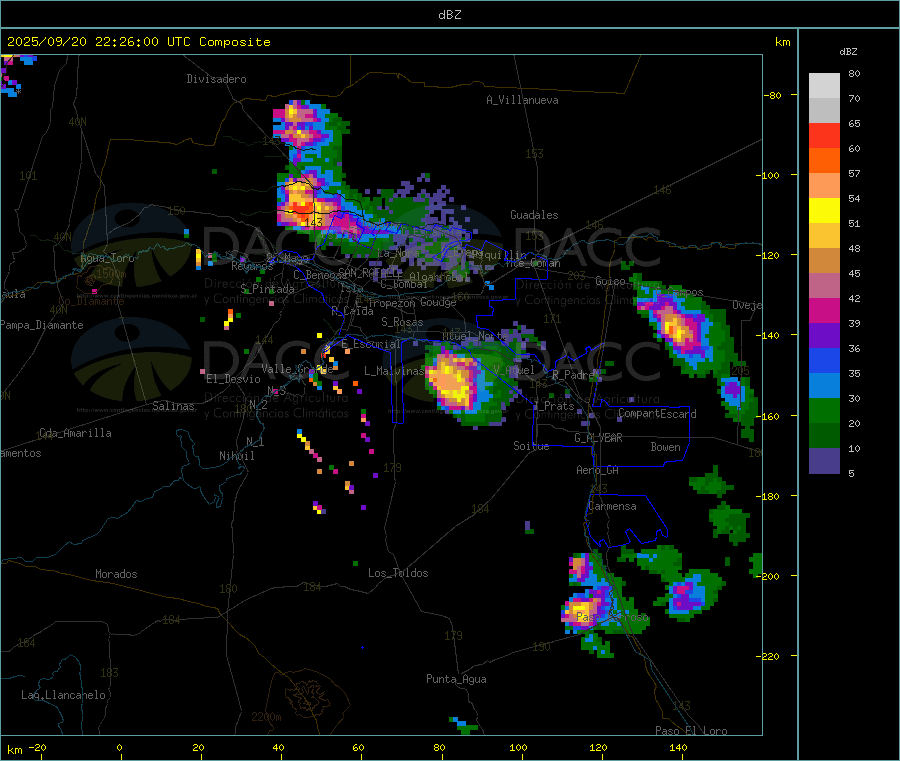The height and width of the screenshot is (761, 900).
Task: Select the purple 5 dBZ legend swatch
Action: click(x=824, y=461)
